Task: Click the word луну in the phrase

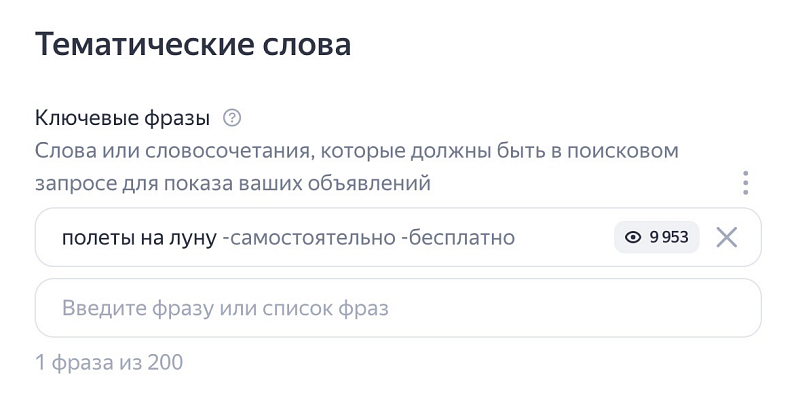Action: (190, 238)
